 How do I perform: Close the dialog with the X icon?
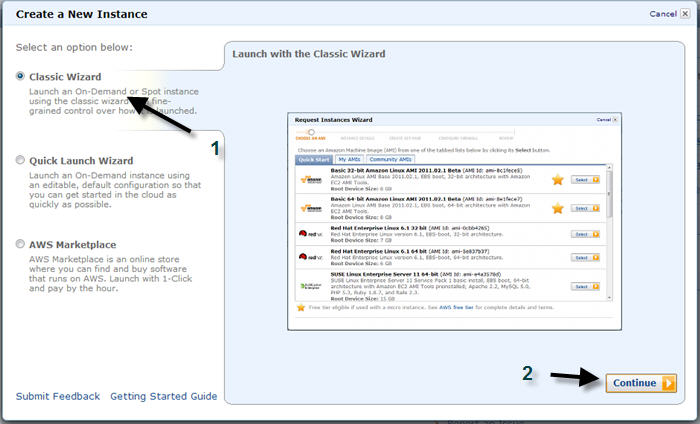[685, 13]
